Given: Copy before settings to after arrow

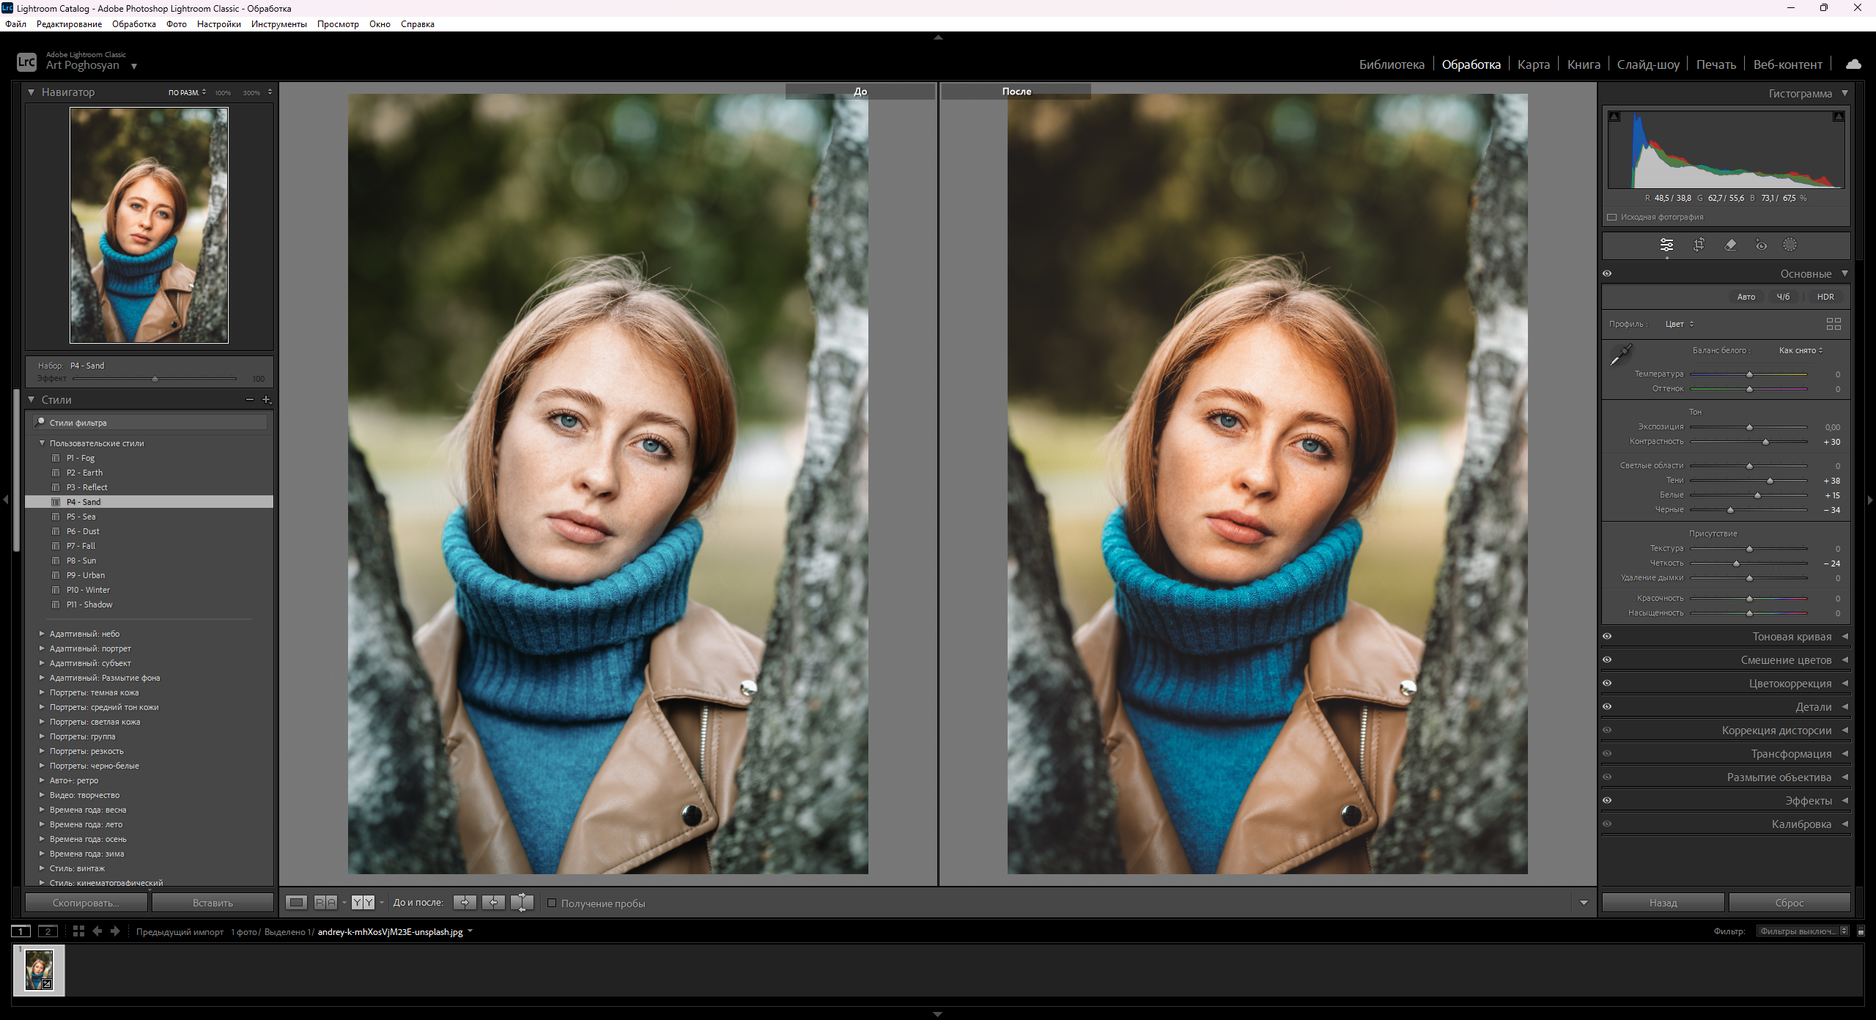Looking at the screenshot, I should click(465, 903).
